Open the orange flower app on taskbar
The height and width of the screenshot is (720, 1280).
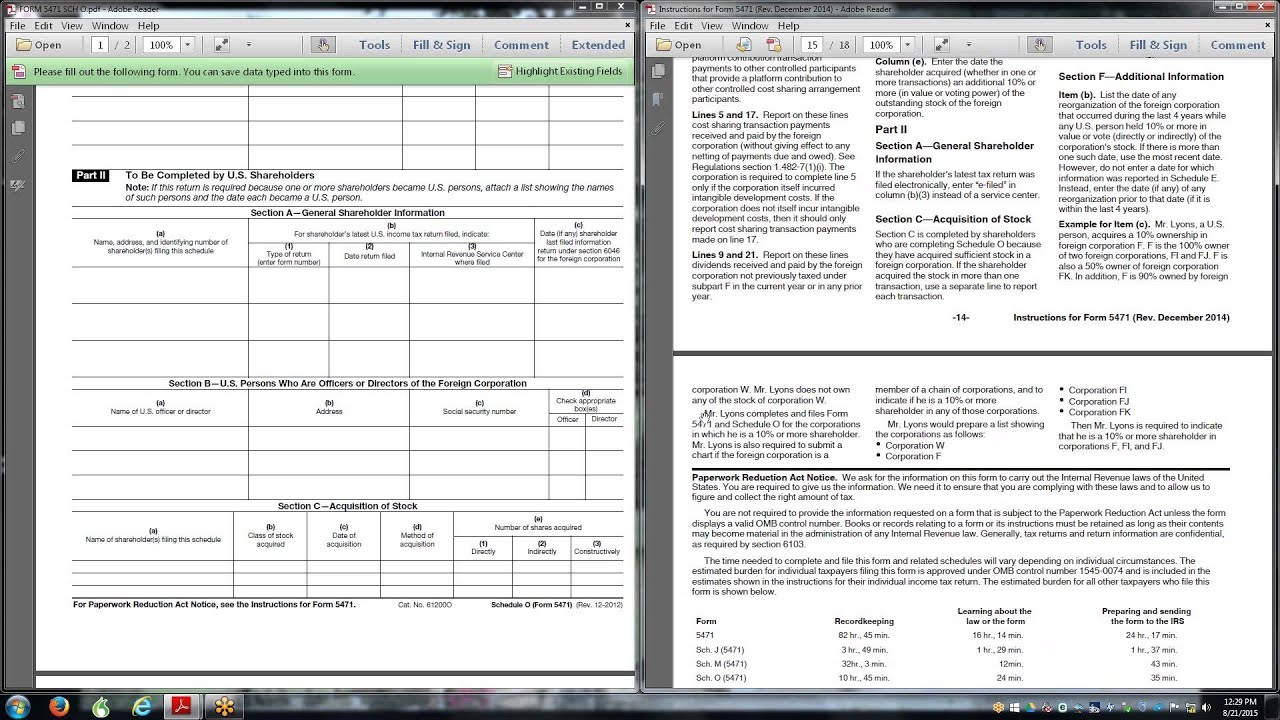tap(224, 706)
